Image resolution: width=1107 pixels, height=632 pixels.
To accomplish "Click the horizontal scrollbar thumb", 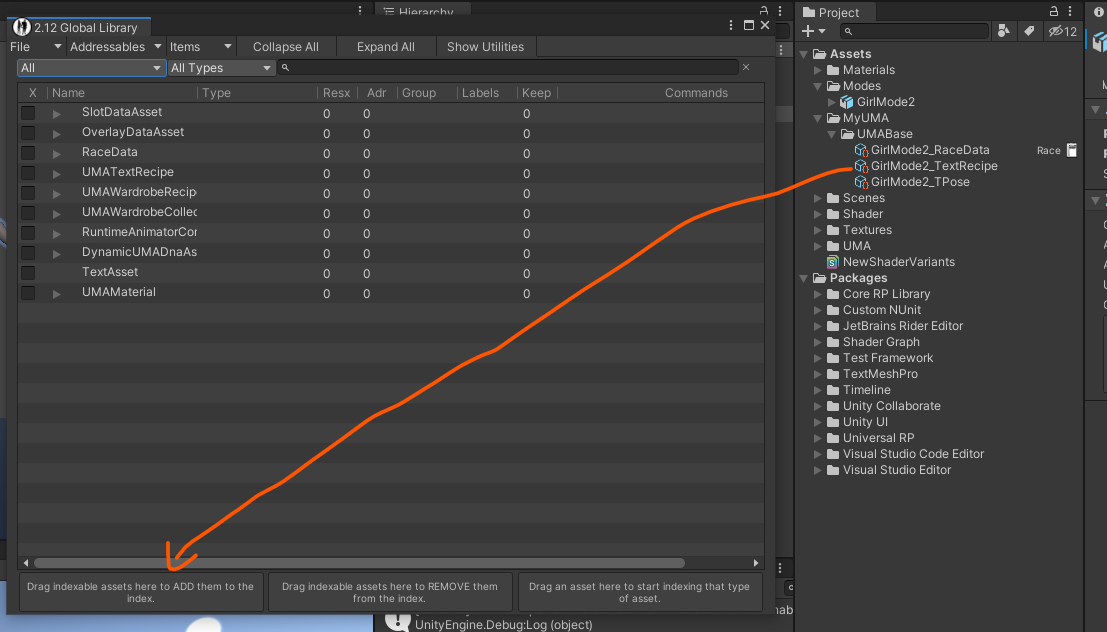I will (359, 563).
